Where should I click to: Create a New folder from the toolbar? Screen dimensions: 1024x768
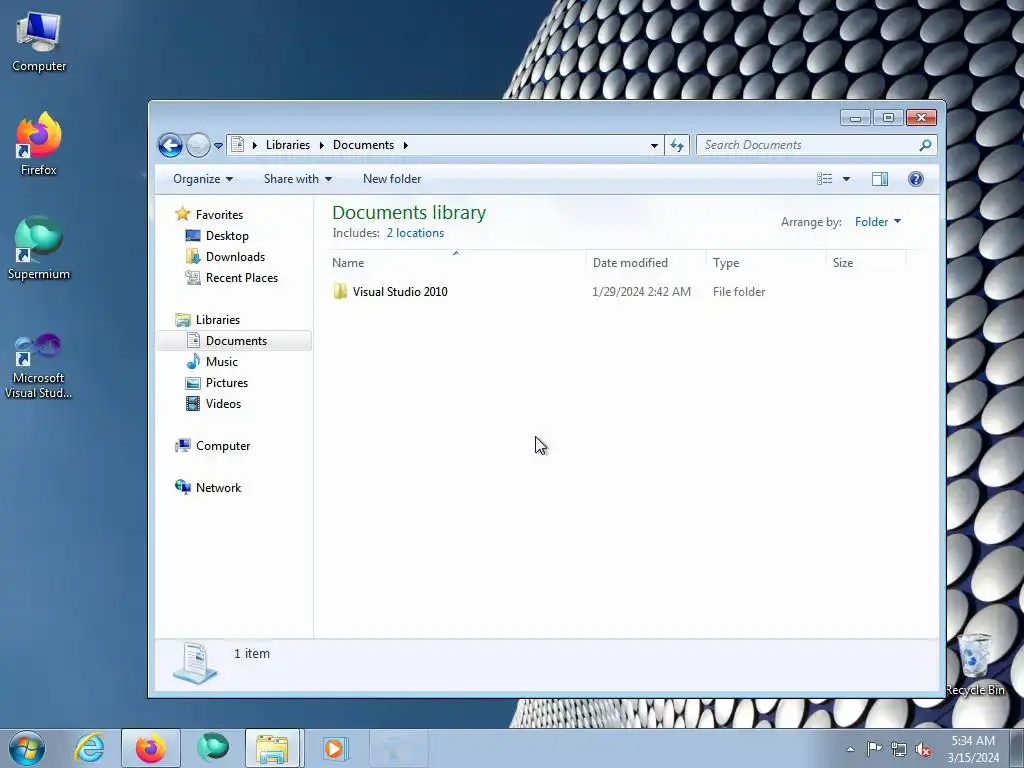tap(392, 179)
